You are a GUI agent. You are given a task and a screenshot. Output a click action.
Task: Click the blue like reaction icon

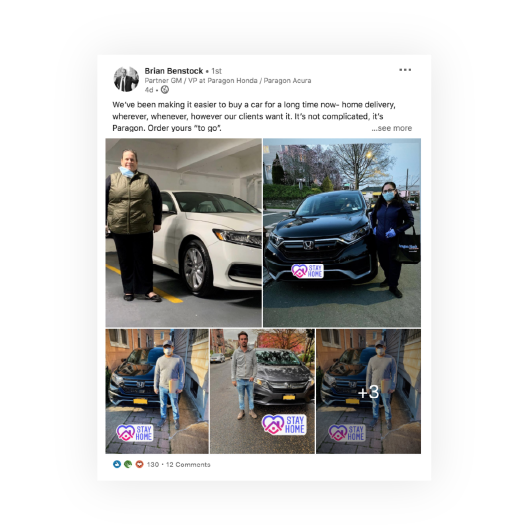pyautogui.click(x=117, y=464)
